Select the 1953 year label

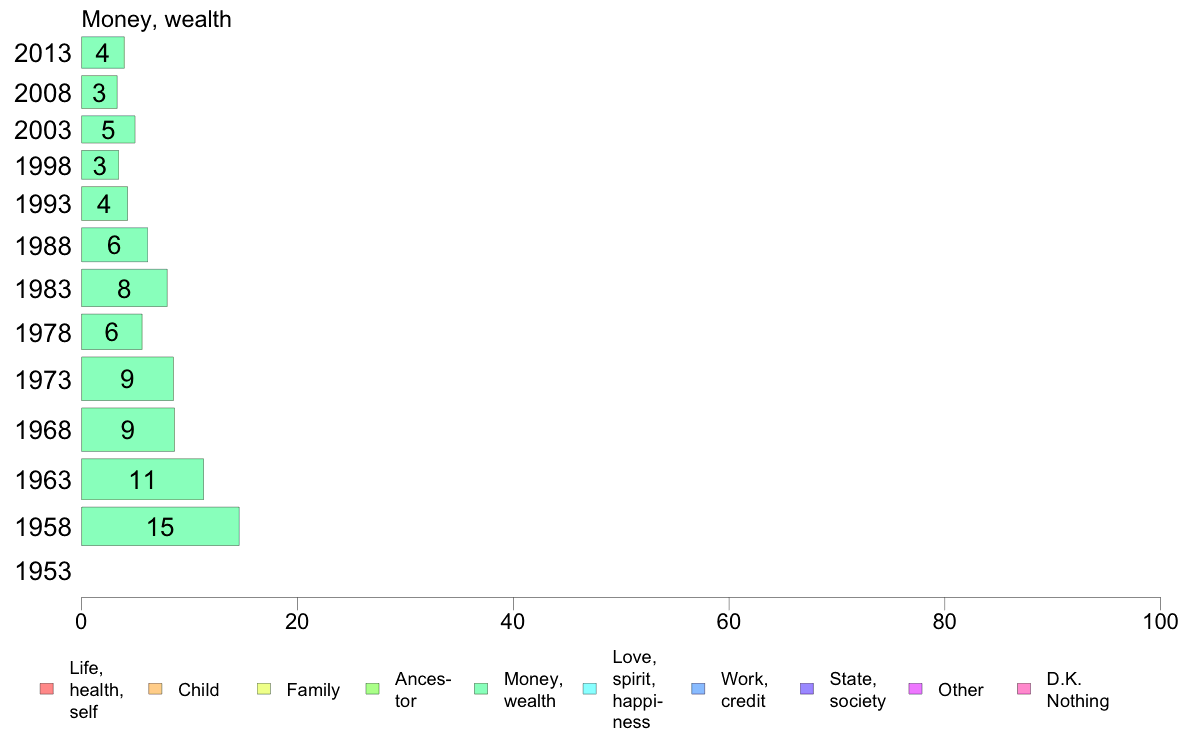[43, 571]
